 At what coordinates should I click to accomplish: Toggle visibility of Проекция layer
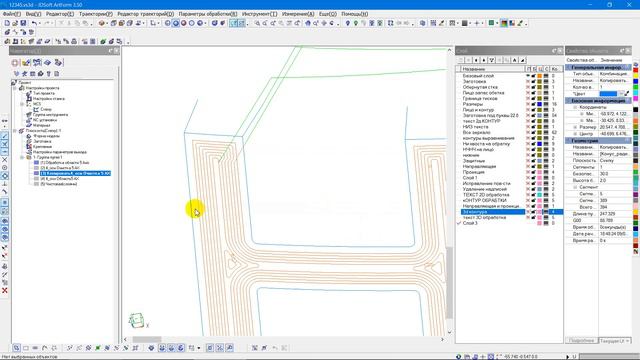(528, 172)
